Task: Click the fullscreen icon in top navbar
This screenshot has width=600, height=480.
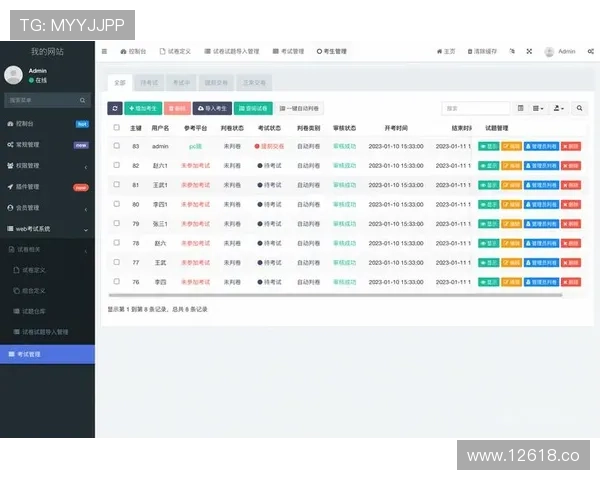Action: point(529,51)
